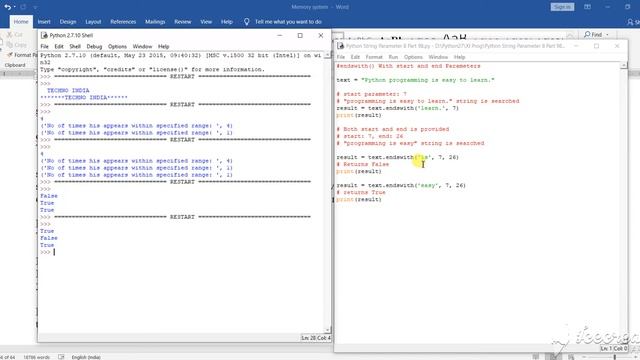This screenshot has width=640, height=360.
Task: Open Options menu in Python Shell
Action: pyautogui.click(x=117, y=47)
